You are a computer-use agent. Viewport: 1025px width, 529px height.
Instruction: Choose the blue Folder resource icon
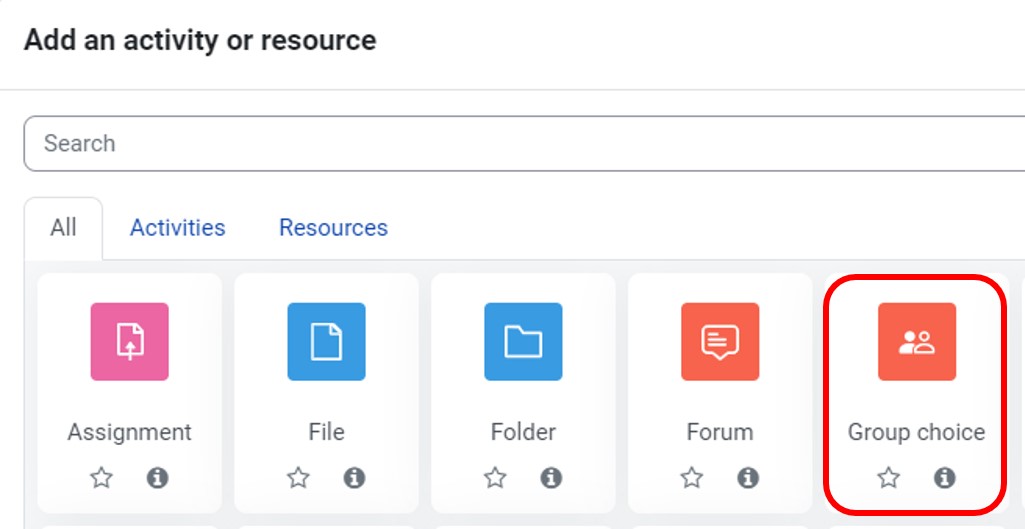pos(523,342)
